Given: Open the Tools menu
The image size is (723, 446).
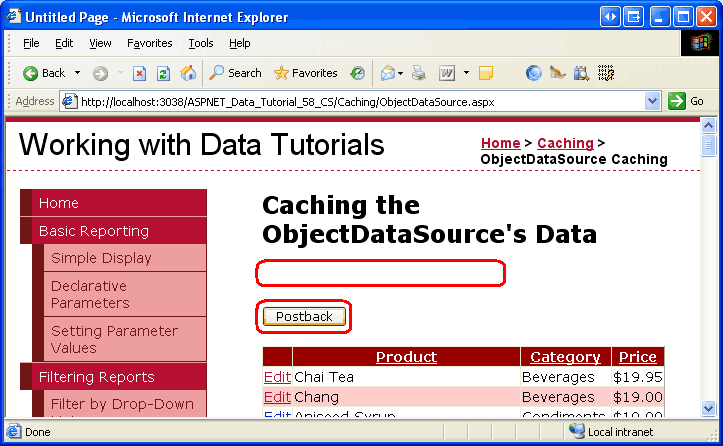Looking at the screenshot, I should (x=201, y=43).
